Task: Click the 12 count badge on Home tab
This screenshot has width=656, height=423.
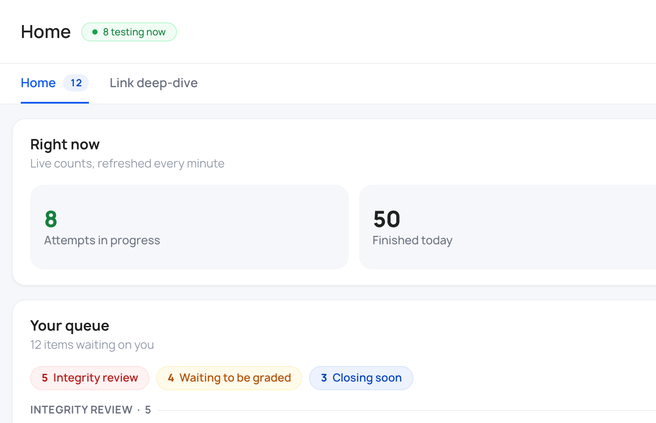Action: coord(76,83)
